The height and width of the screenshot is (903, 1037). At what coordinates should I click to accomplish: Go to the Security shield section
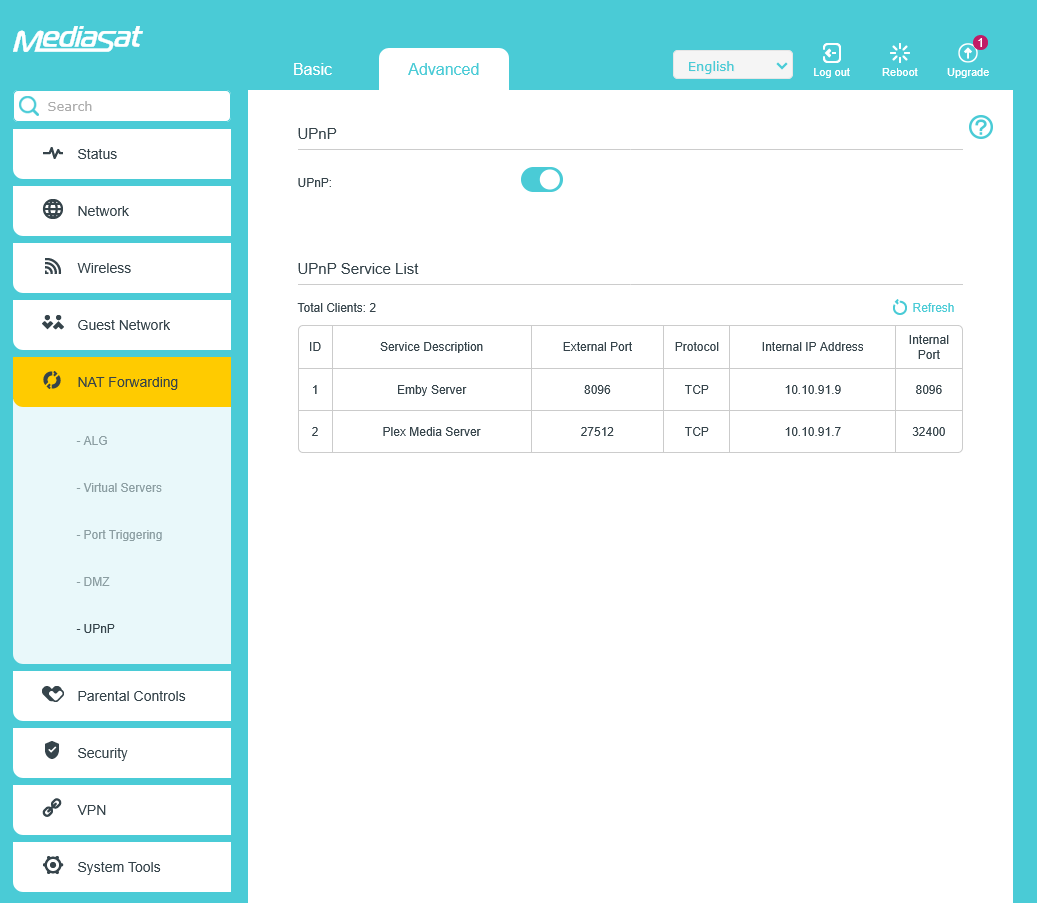point(122,753)
